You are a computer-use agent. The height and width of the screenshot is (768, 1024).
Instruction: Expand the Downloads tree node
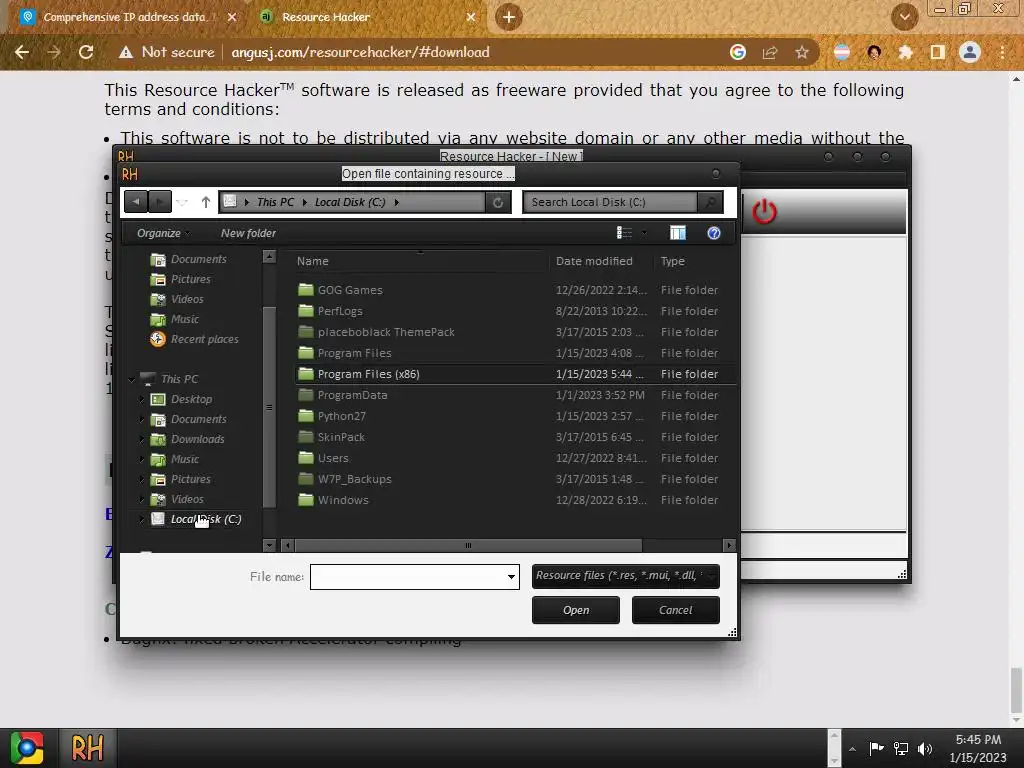point(142,439)
